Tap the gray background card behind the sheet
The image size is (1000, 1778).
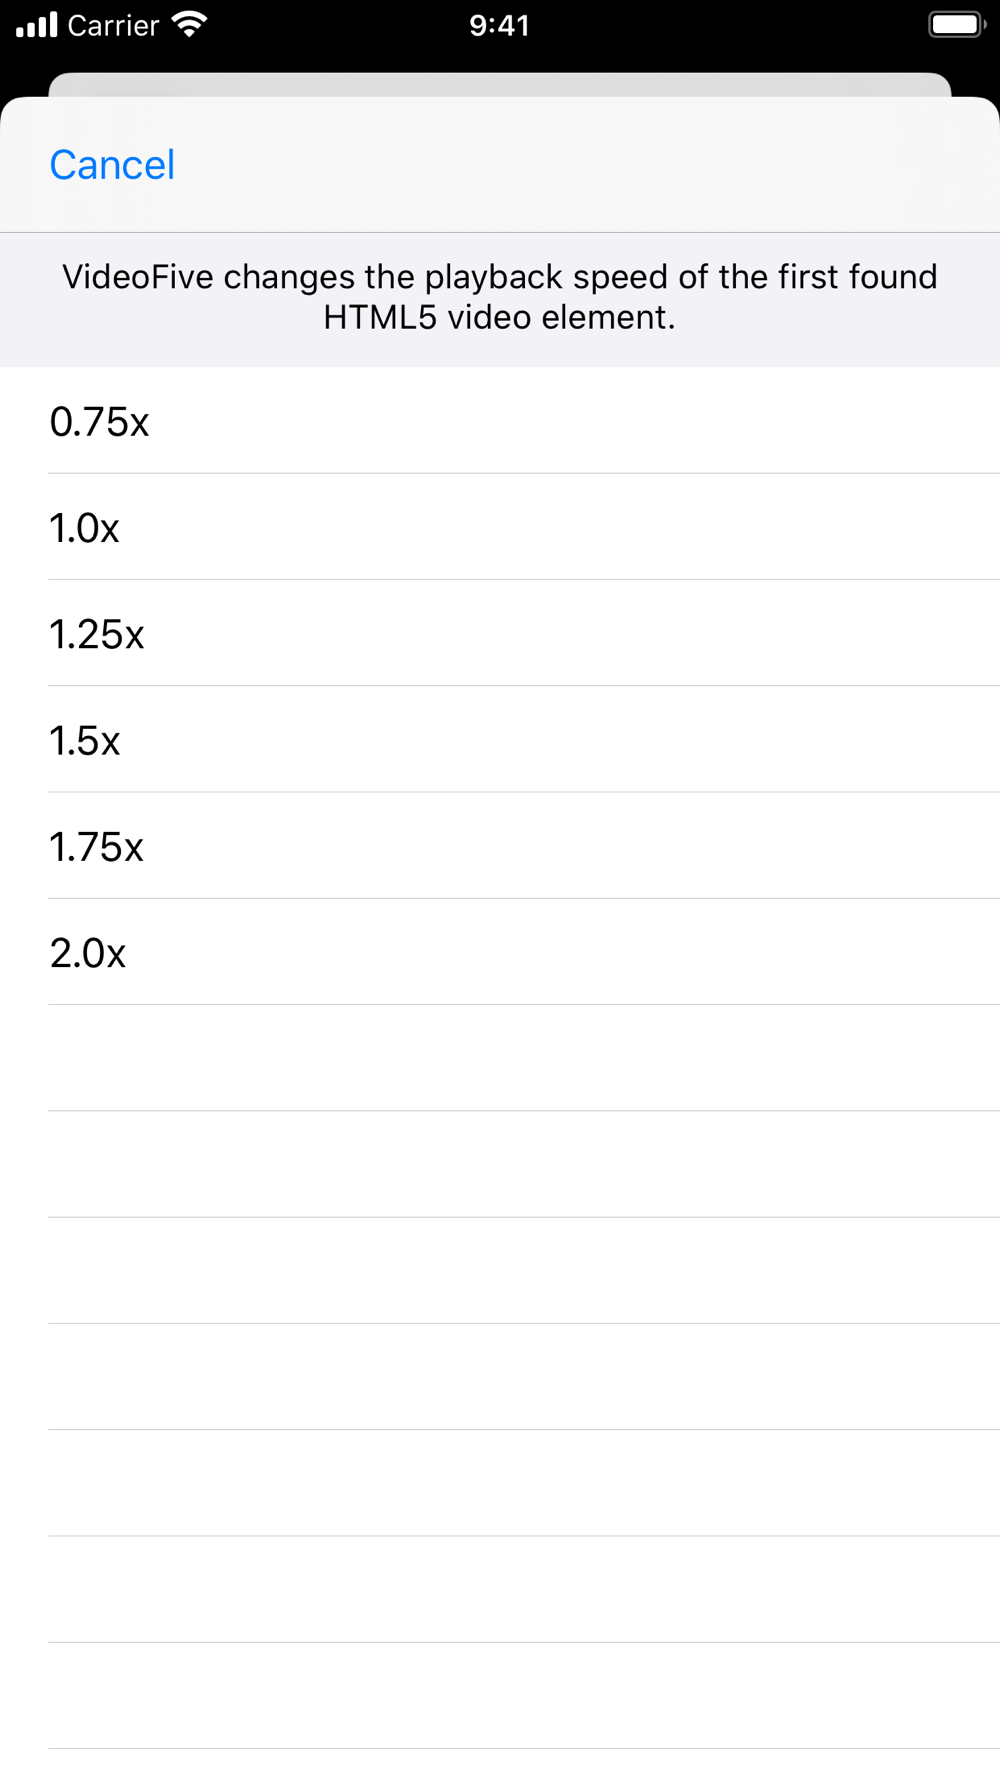[500, 84]
